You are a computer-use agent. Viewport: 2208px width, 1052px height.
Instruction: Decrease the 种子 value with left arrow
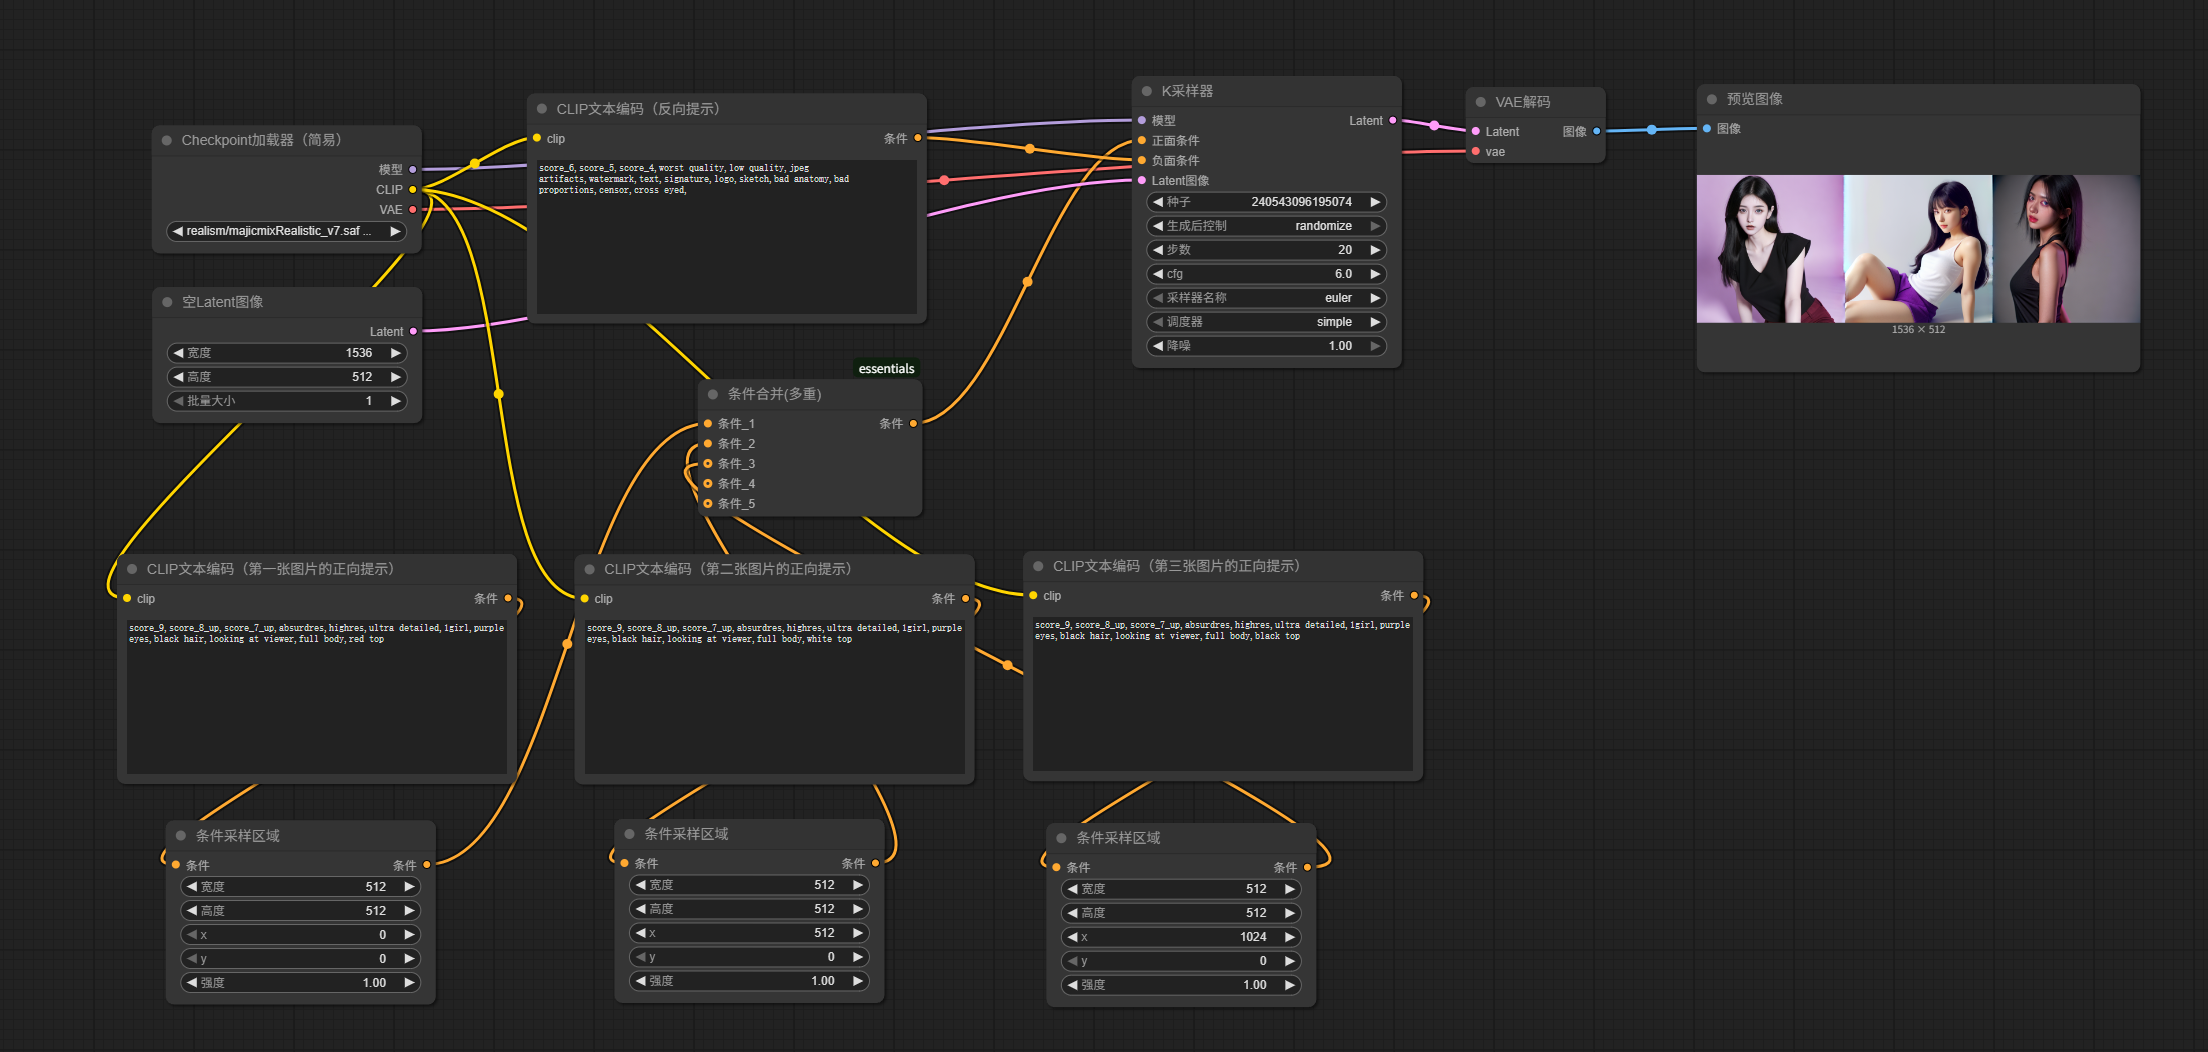point(1158,202)
